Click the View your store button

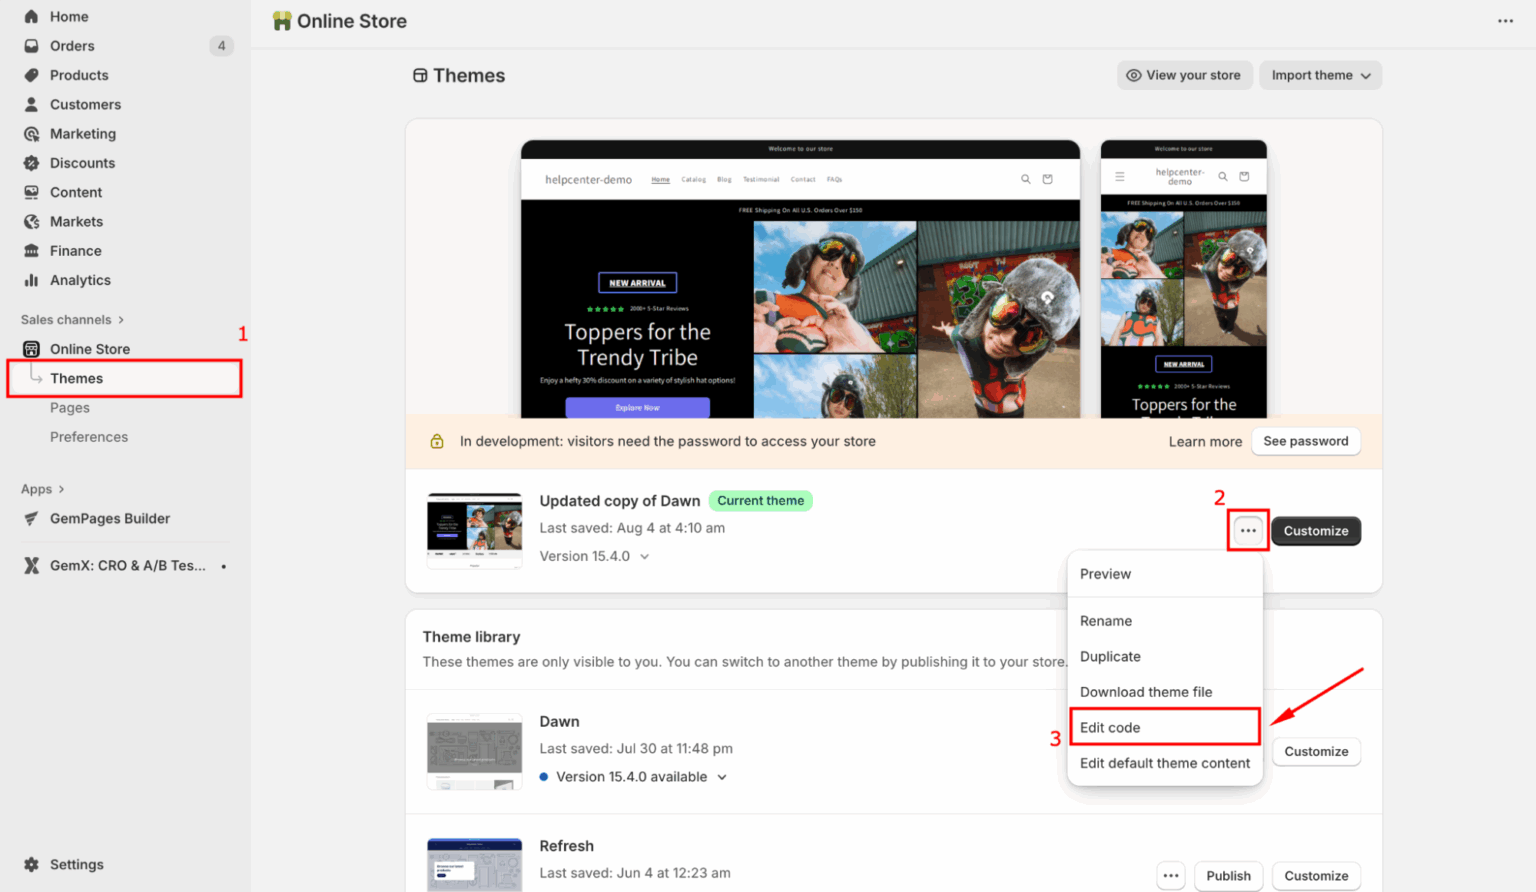click(1184, 75)
